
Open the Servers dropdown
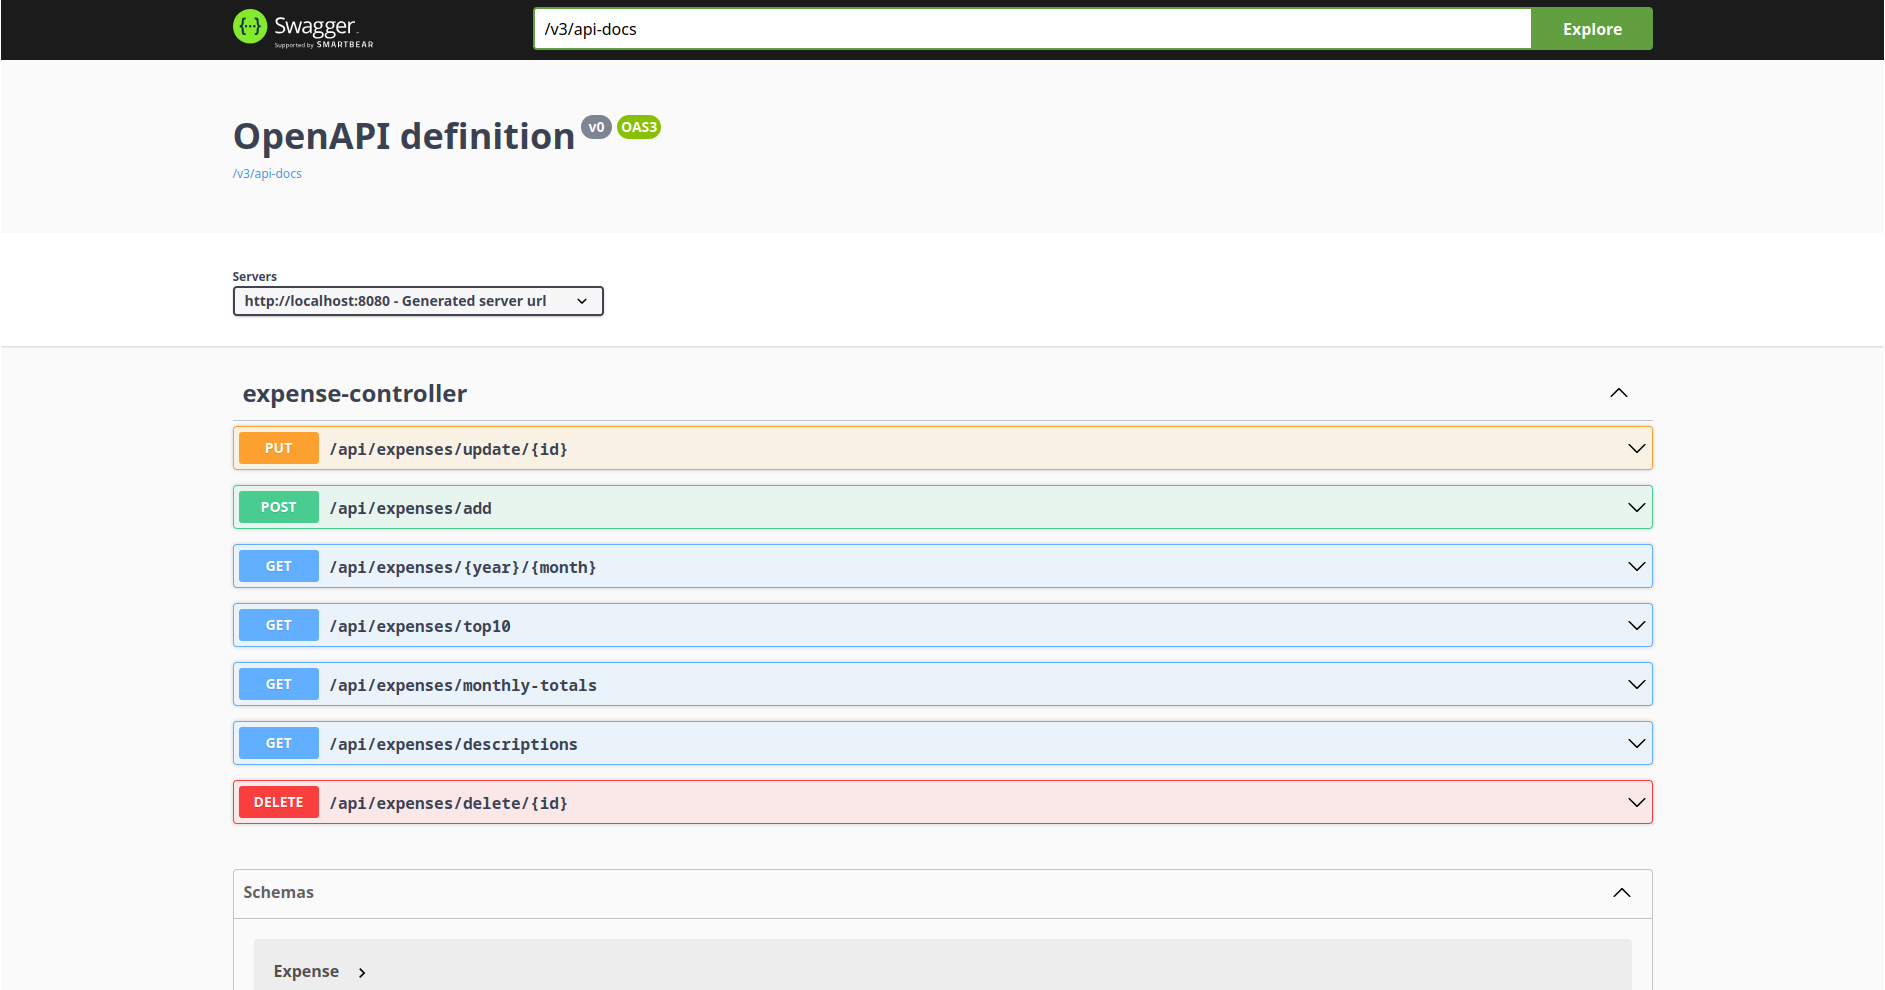(418, 301)
